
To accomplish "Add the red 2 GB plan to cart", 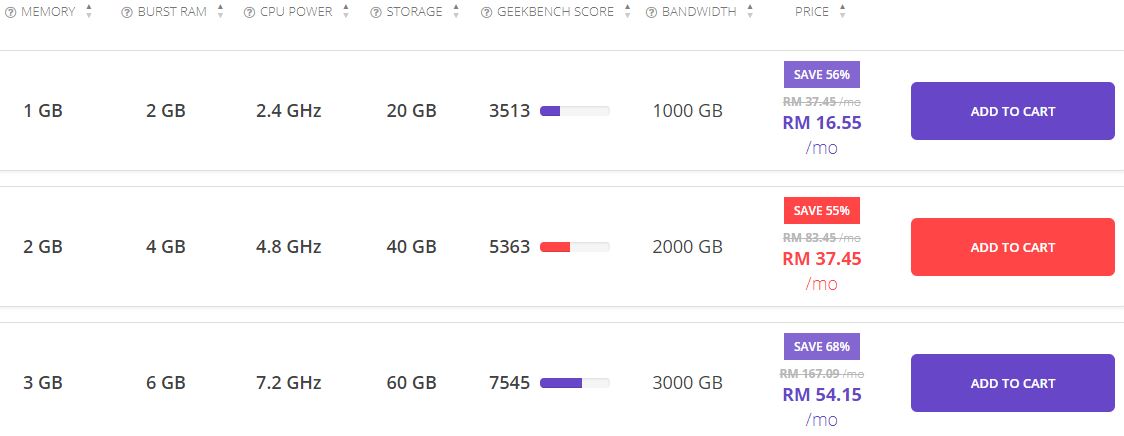I will pos(1013,247).
